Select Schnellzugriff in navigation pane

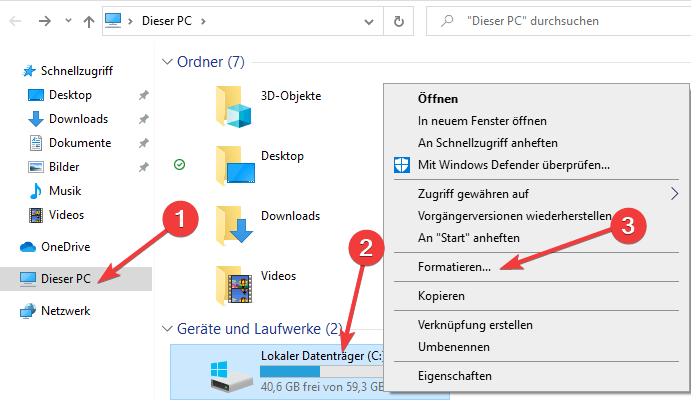click(x=77, y=70)
